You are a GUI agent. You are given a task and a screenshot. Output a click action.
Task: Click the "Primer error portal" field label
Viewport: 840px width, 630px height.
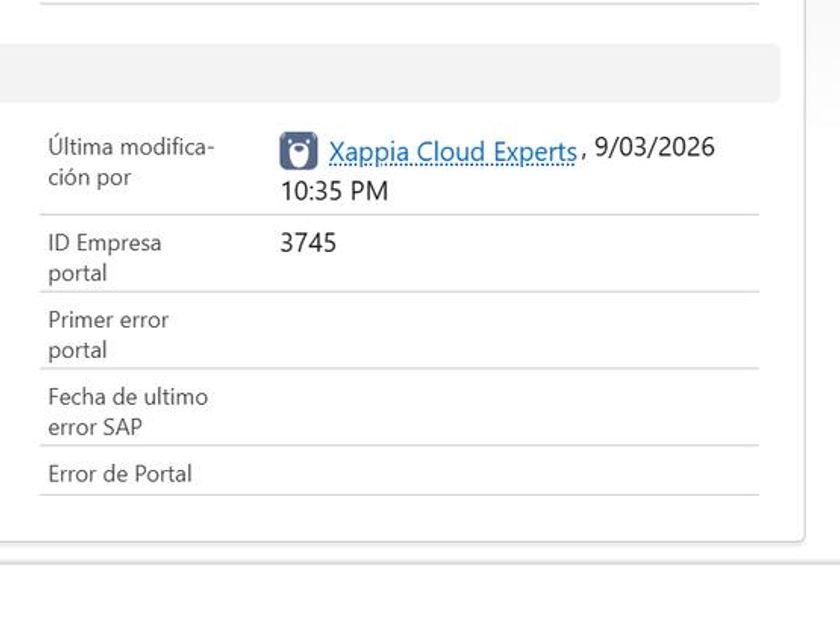pos(108,334)
